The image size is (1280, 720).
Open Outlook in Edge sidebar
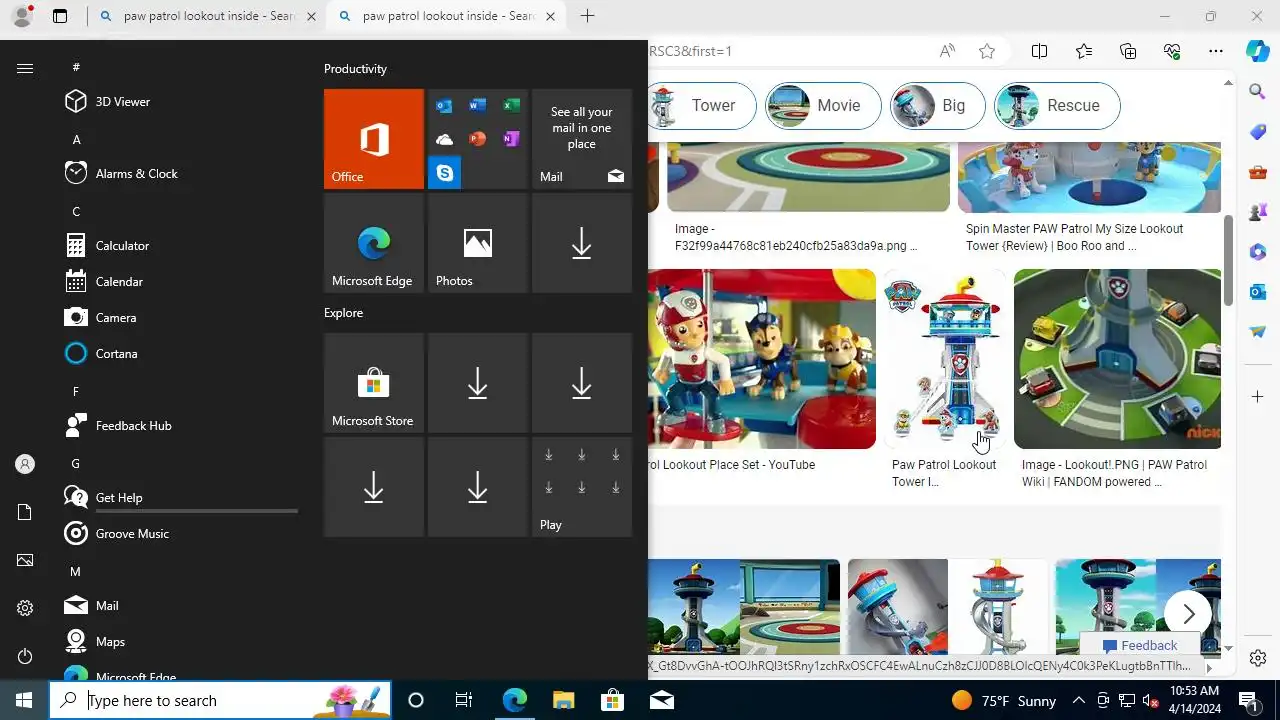[1258, 292]
